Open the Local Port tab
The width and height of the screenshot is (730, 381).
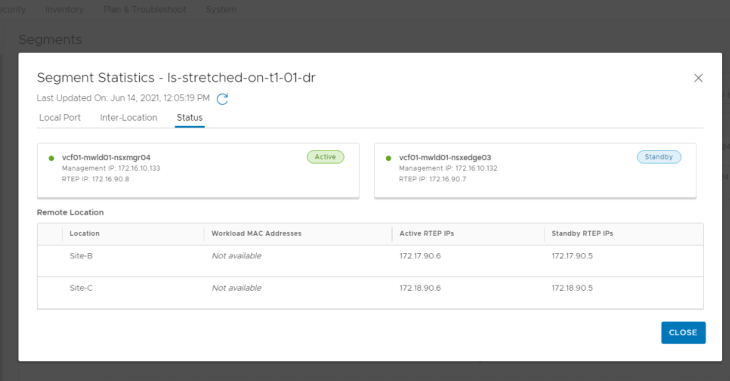pos(60,118)
